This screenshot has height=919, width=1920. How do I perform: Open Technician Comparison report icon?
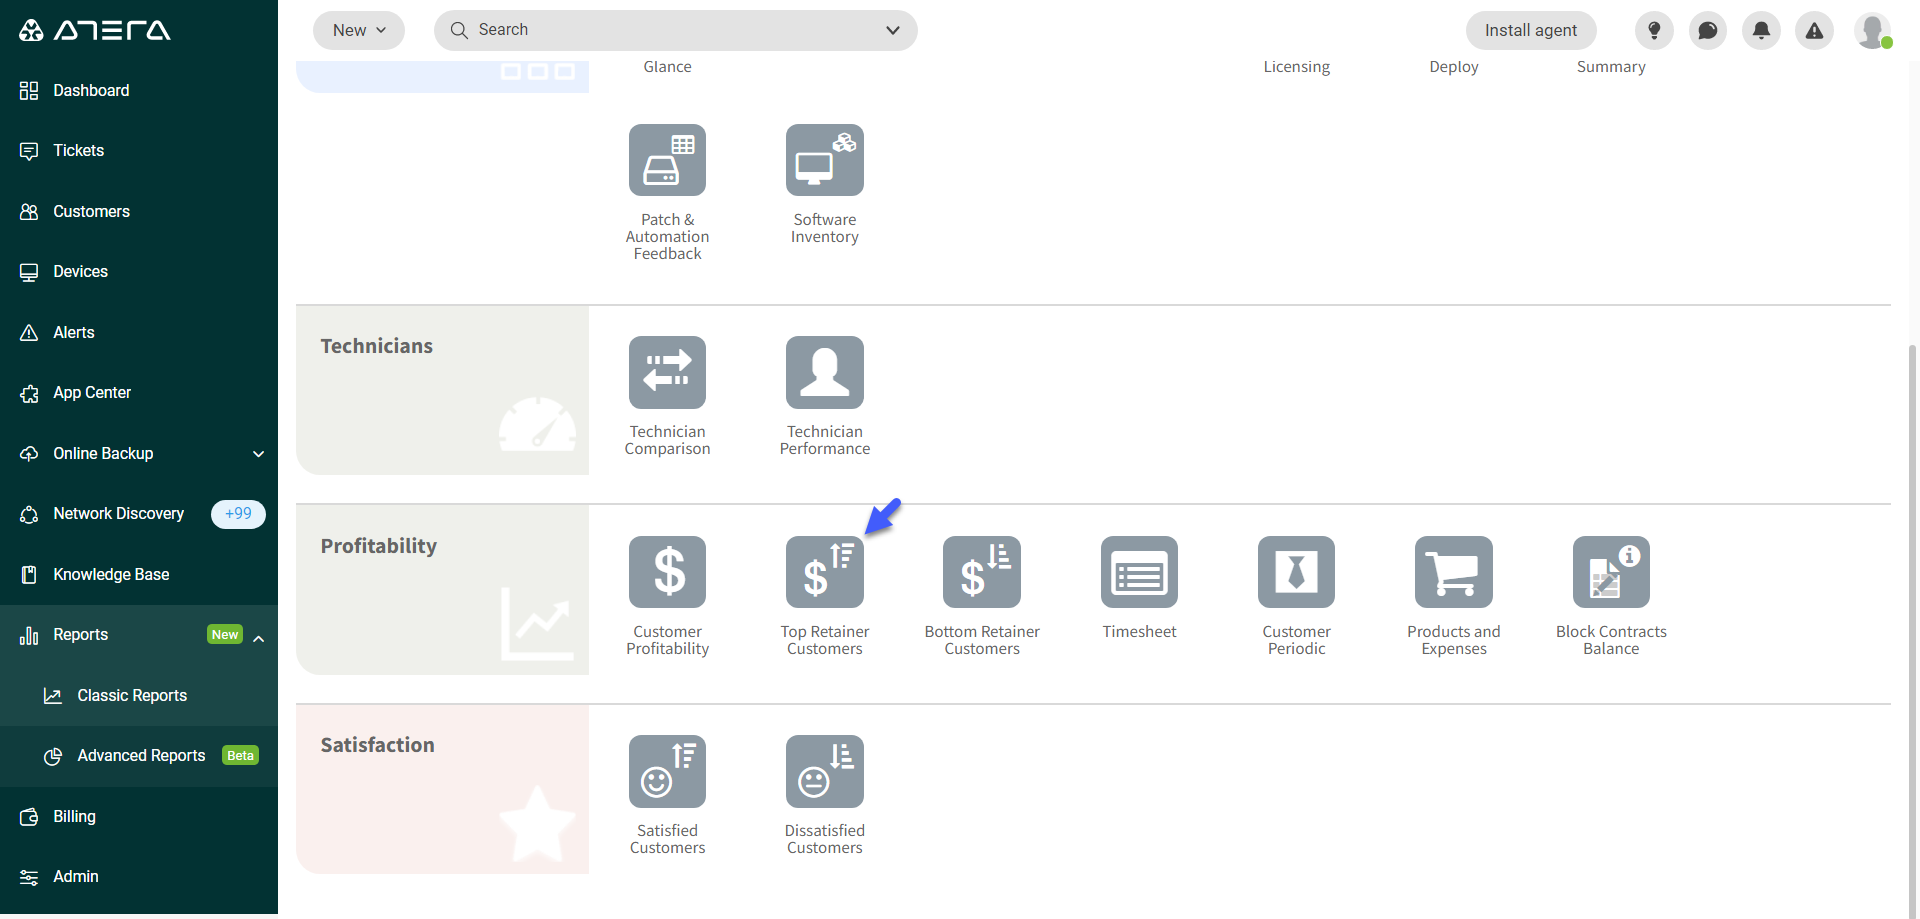(x=667, y=372)
